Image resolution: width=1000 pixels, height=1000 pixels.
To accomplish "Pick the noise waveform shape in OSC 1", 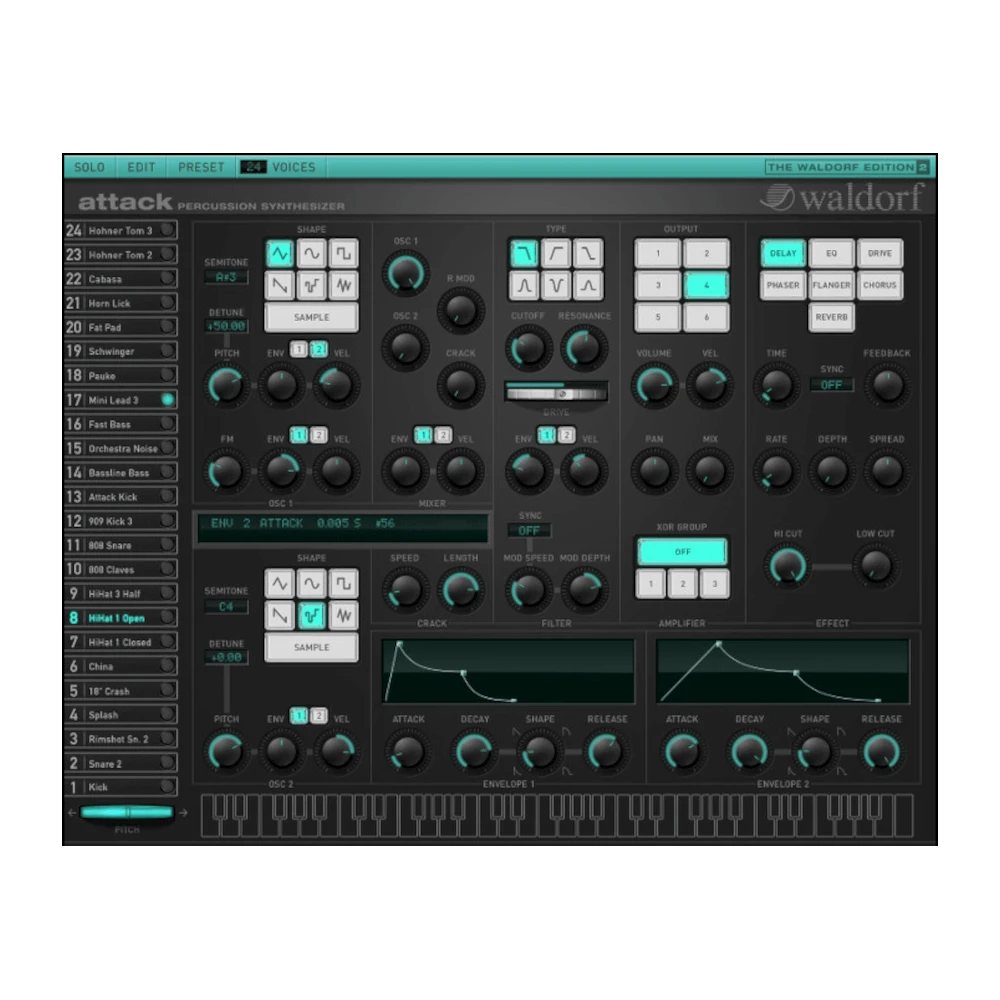I will coord(344,286).
